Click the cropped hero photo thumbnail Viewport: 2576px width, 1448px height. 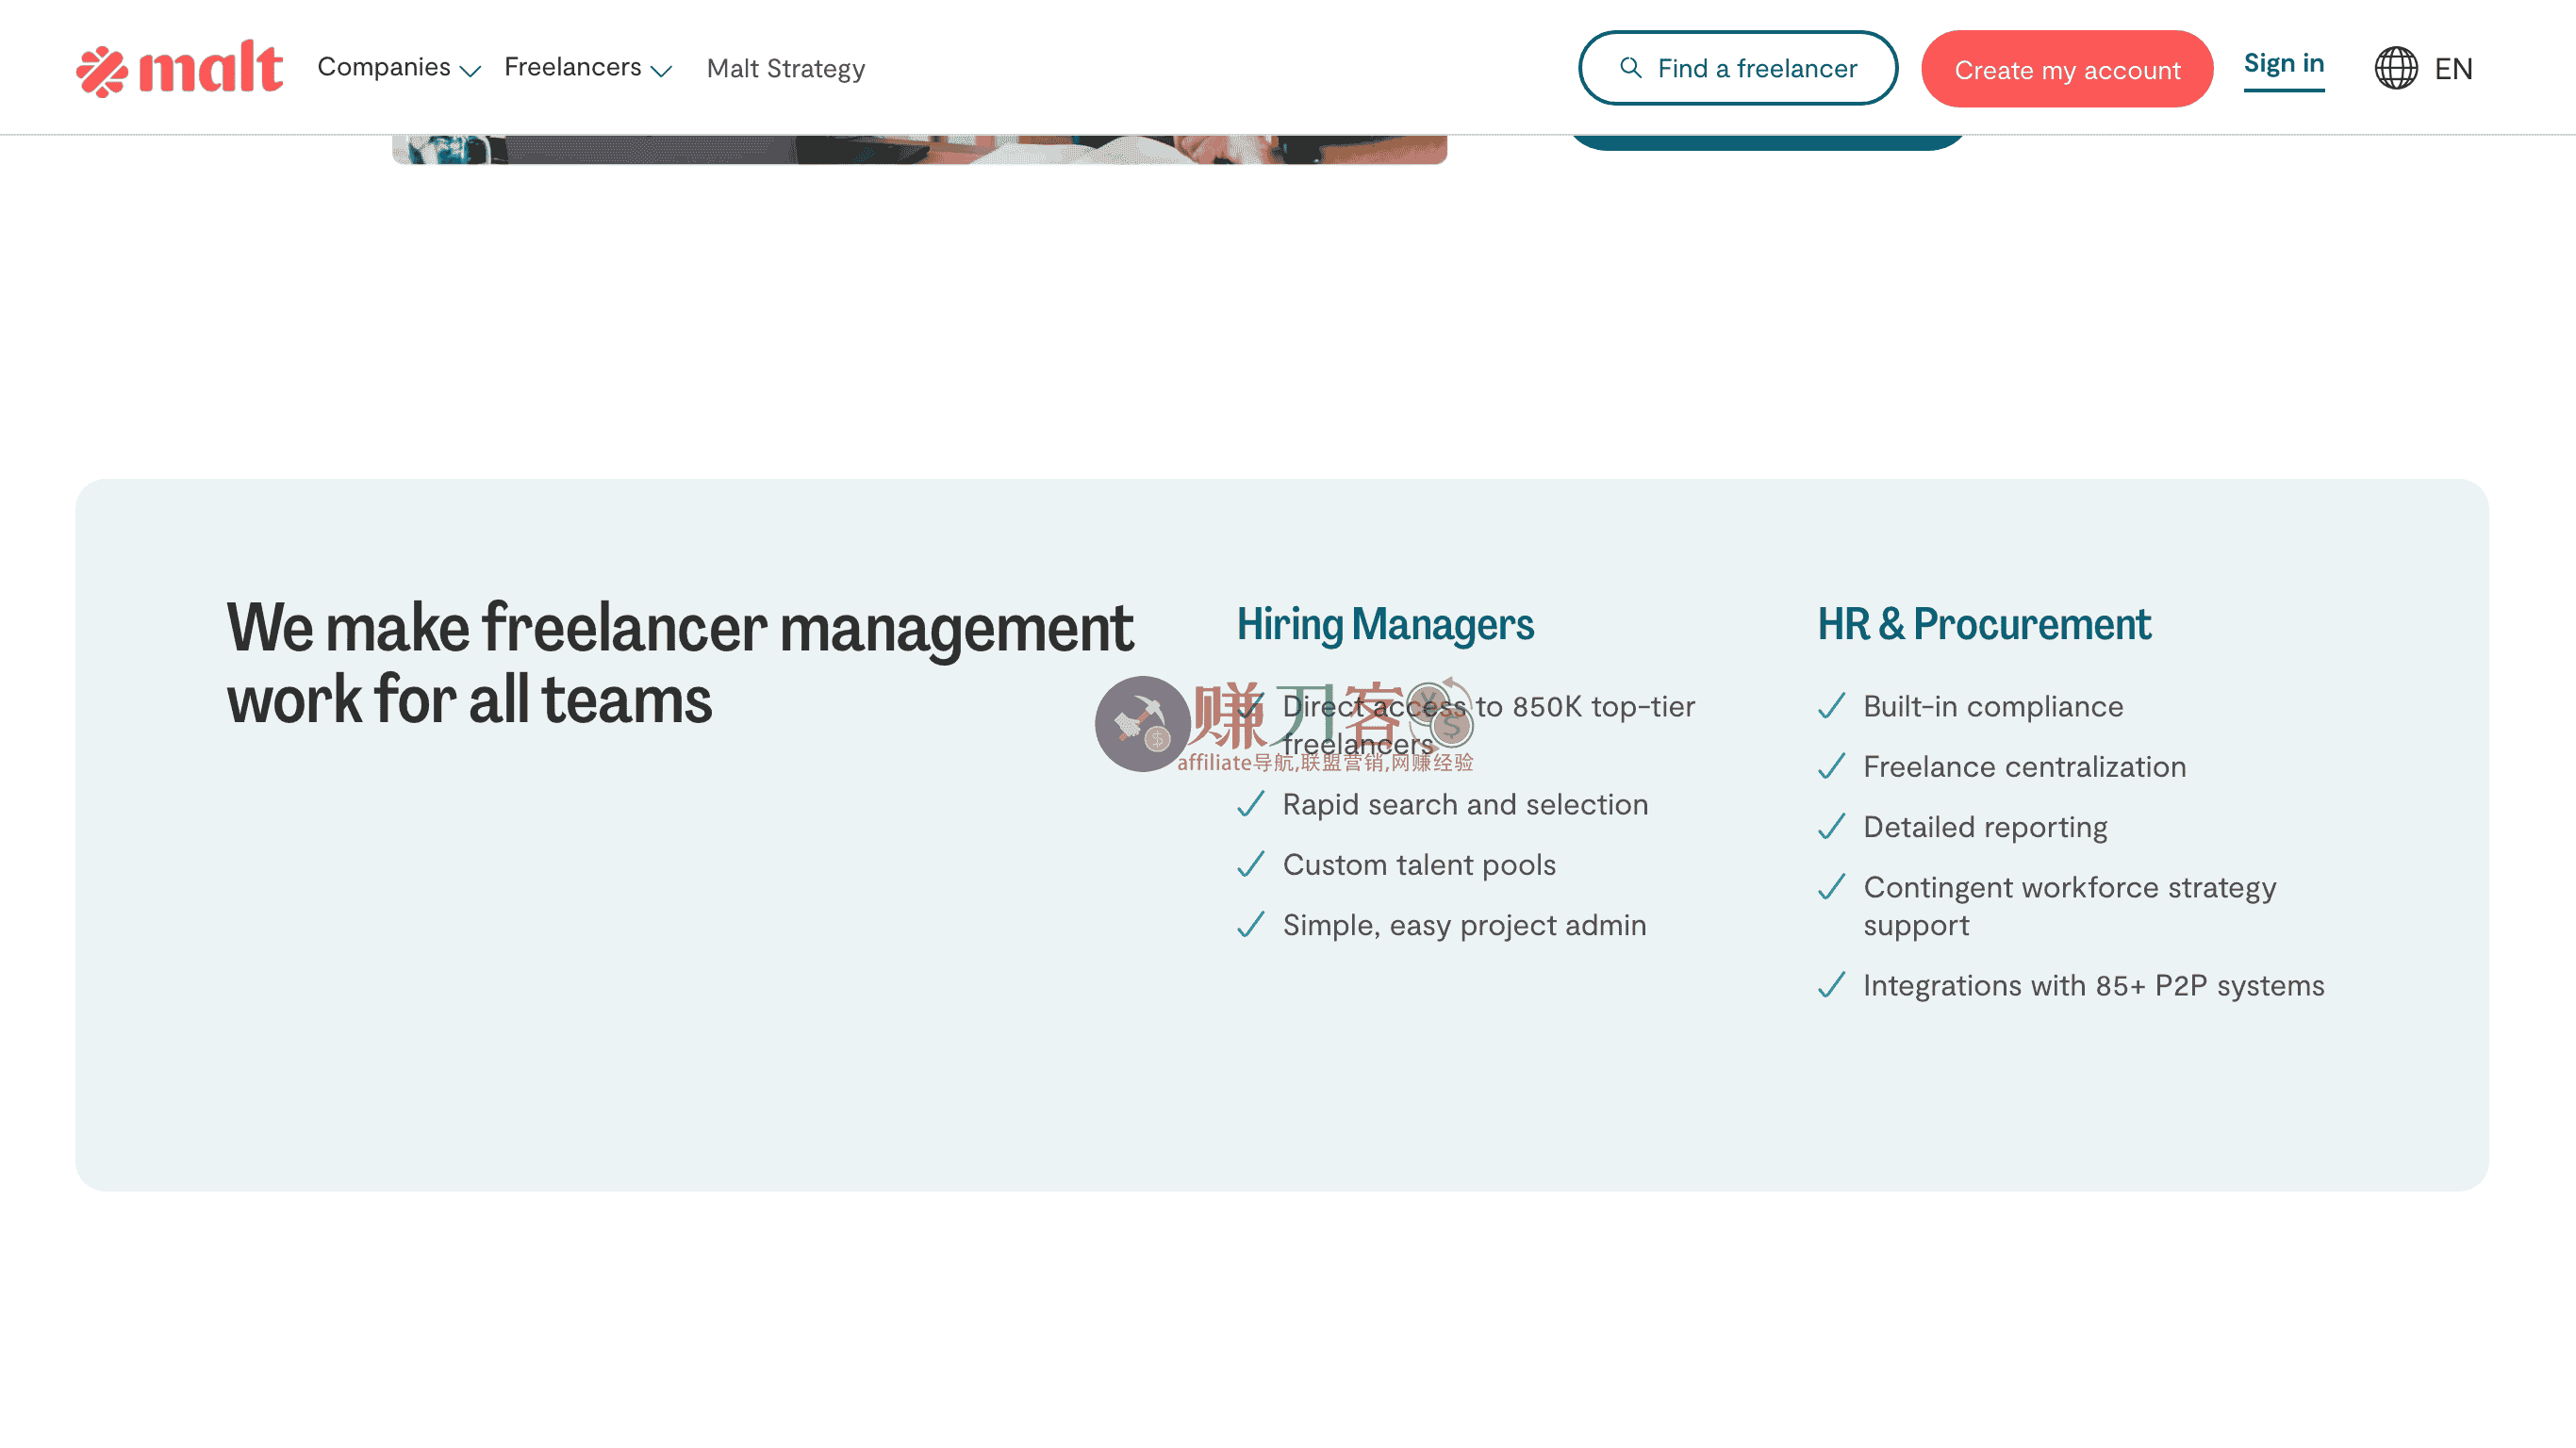pos(919,149)
